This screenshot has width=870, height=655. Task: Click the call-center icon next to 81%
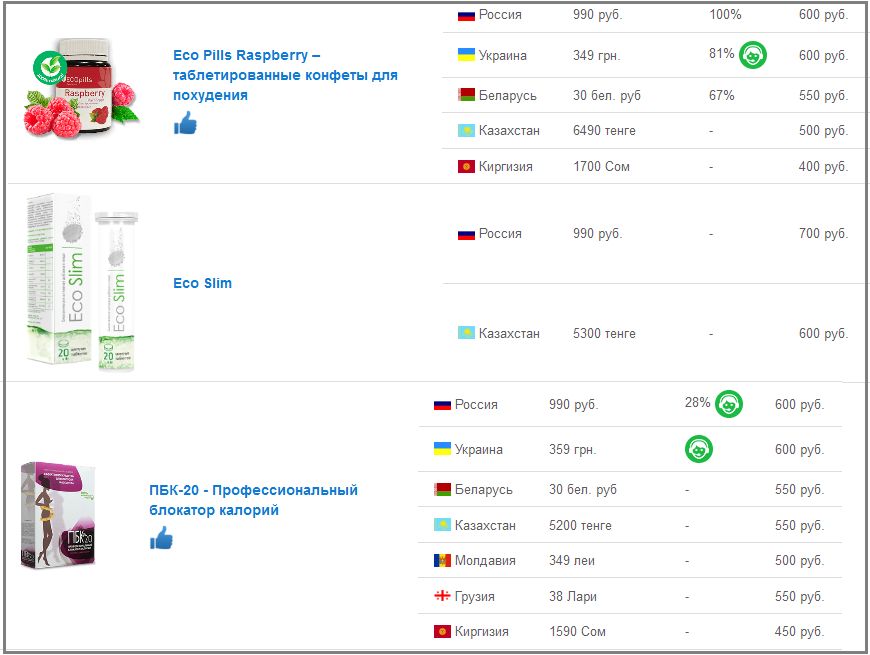[x=753, y=55]
